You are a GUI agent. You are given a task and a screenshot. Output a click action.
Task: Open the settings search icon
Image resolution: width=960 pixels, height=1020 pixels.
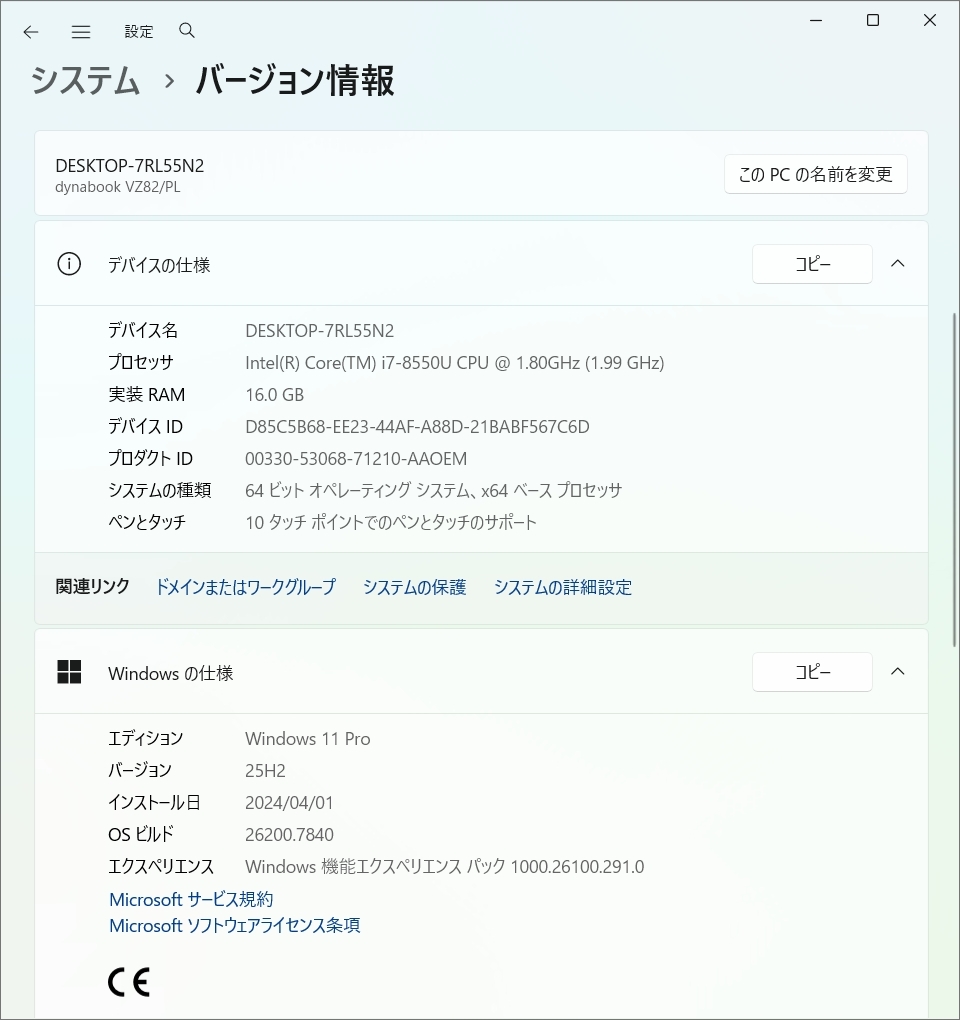(187, 31)
